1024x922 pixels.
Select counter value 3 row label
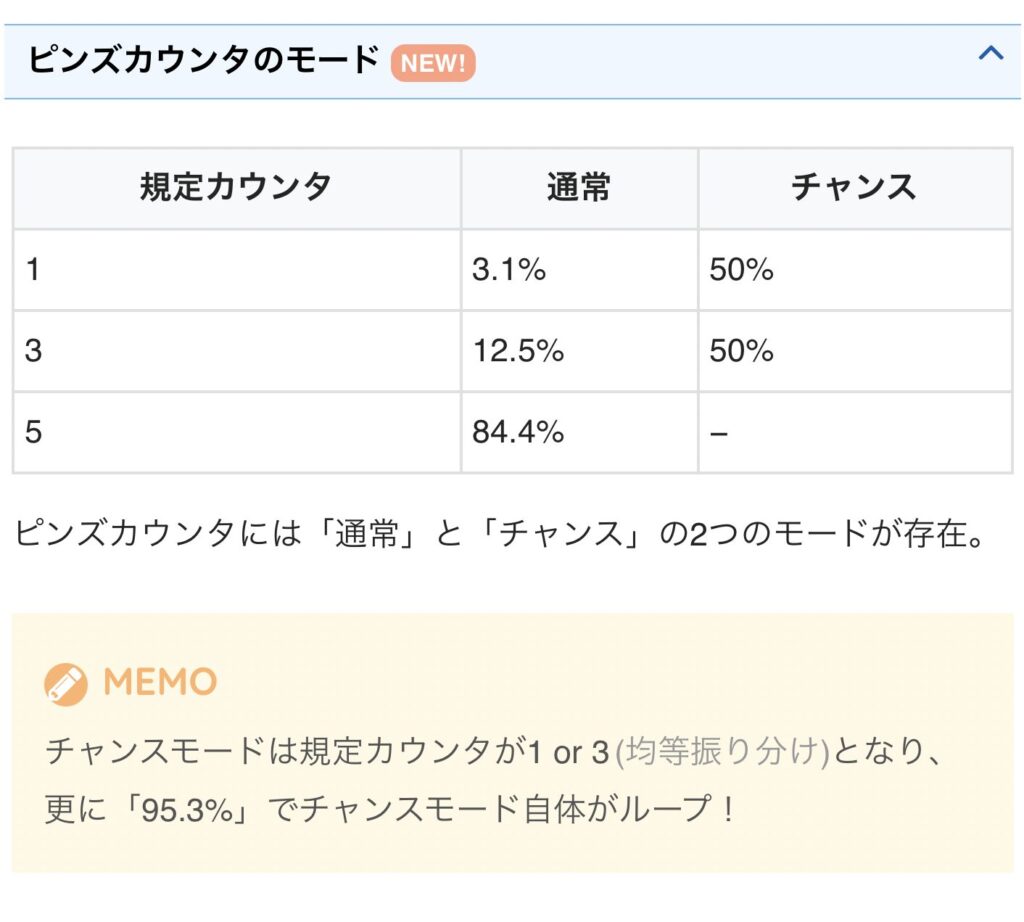click(x=236, y=351)
